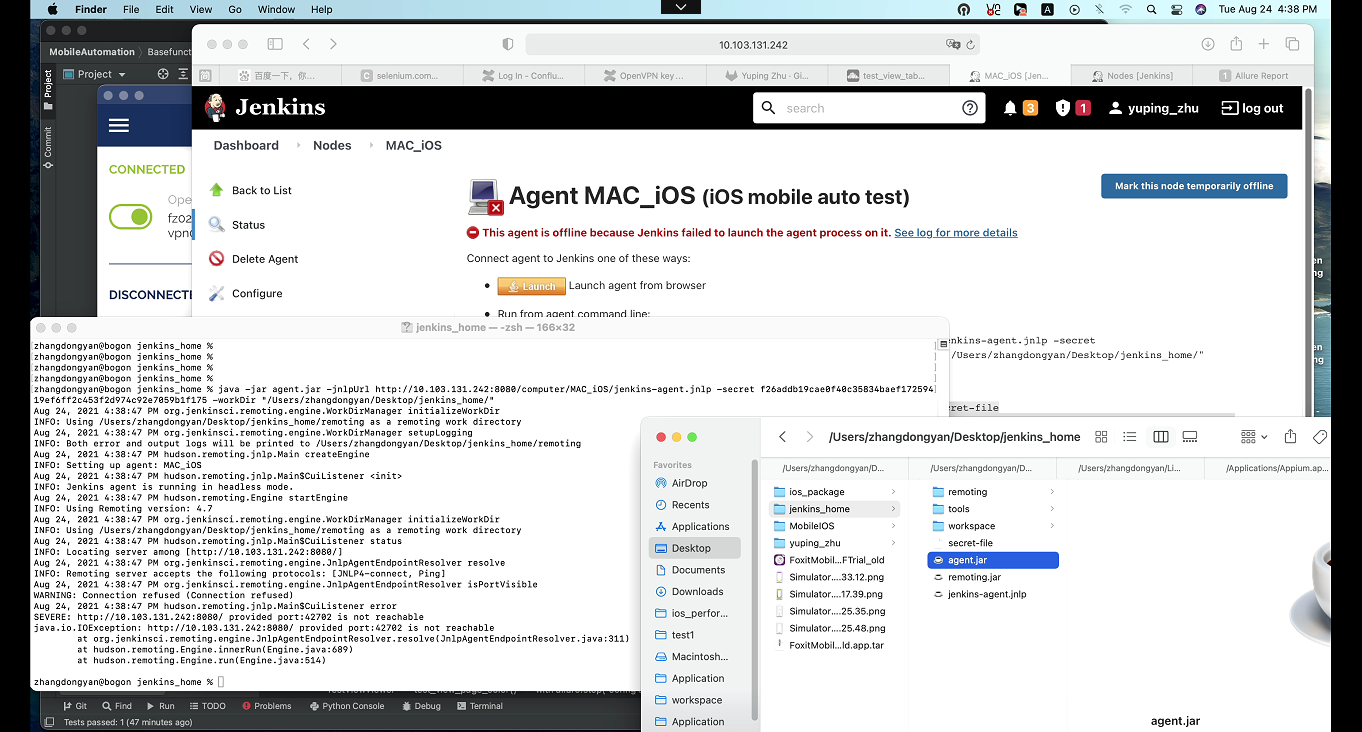This screenshot has height=732, width=1362.
Task: Select jenkins-agent.jnlp file in Finder
Action: pyautogui.click(x=986, y=594)
